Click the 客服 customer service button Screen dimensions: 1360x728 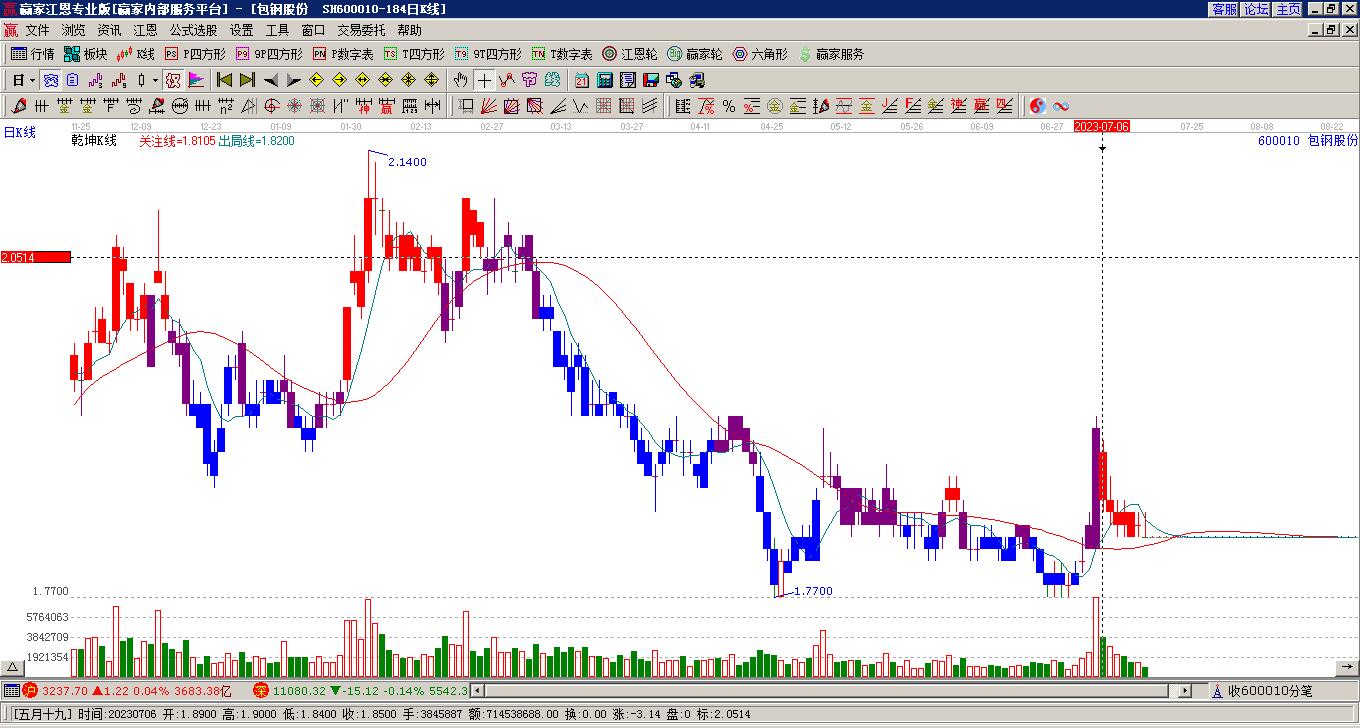coord(1225,9)
